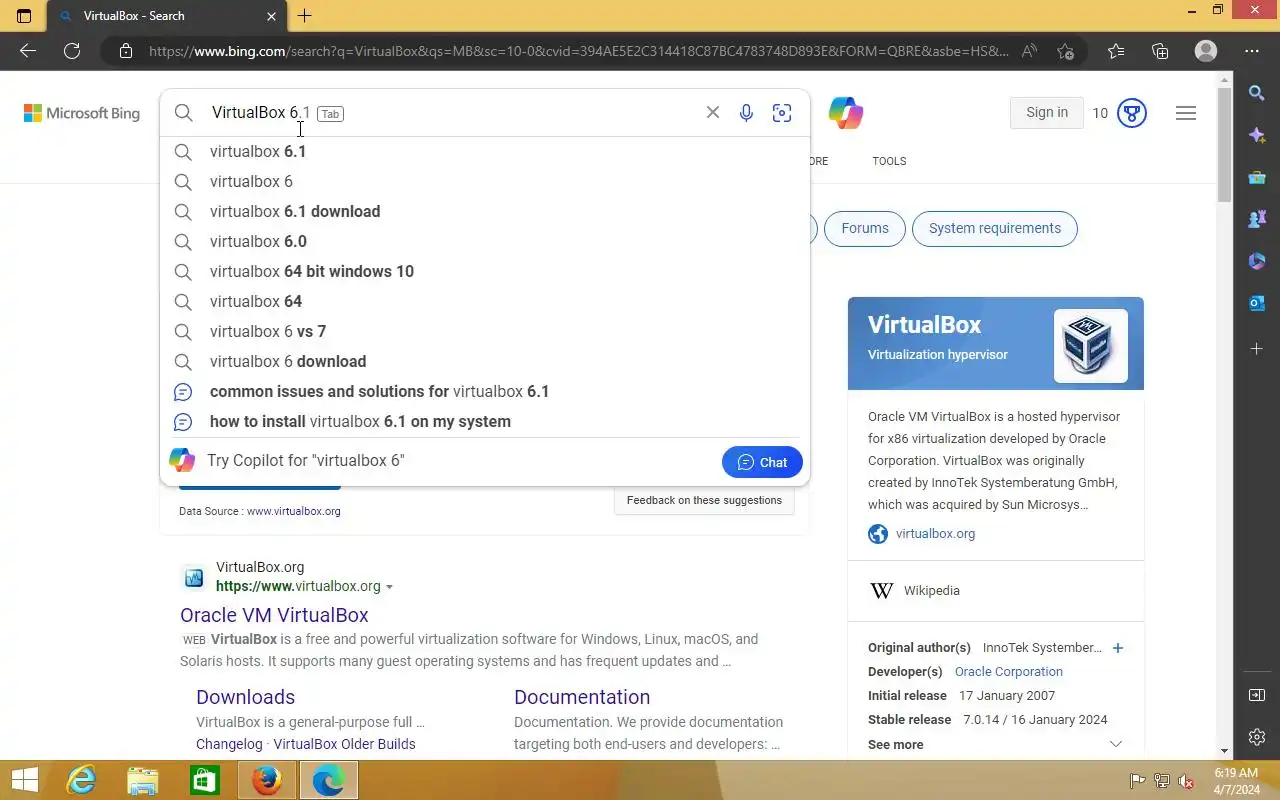The width and height of the screenshot is (1280, 800).
Task: Open VirtualBox Older Builds link
Action: click(x=344, y=744)
